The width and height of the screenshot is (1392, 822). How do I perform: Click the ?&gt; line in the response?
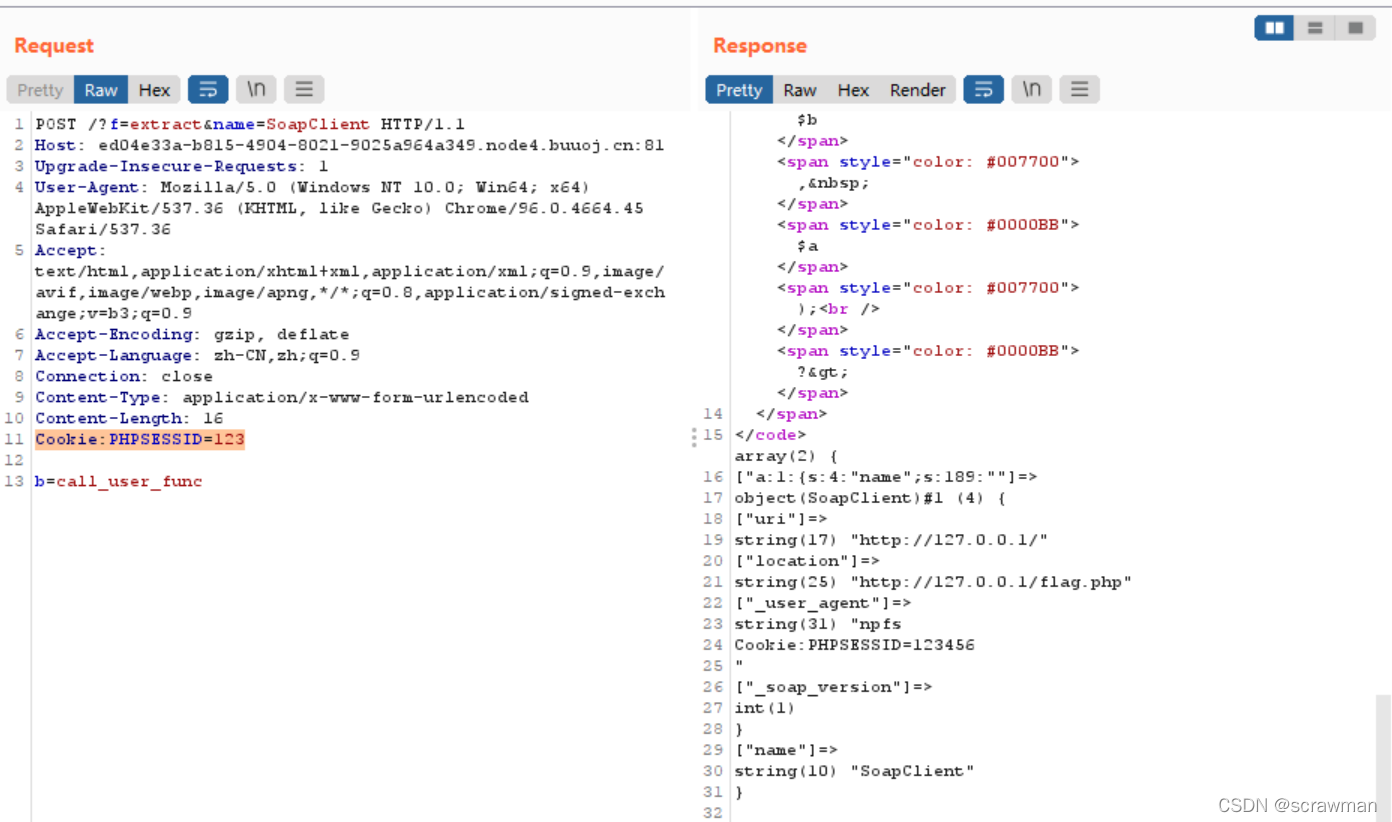(x=823, y=372)
